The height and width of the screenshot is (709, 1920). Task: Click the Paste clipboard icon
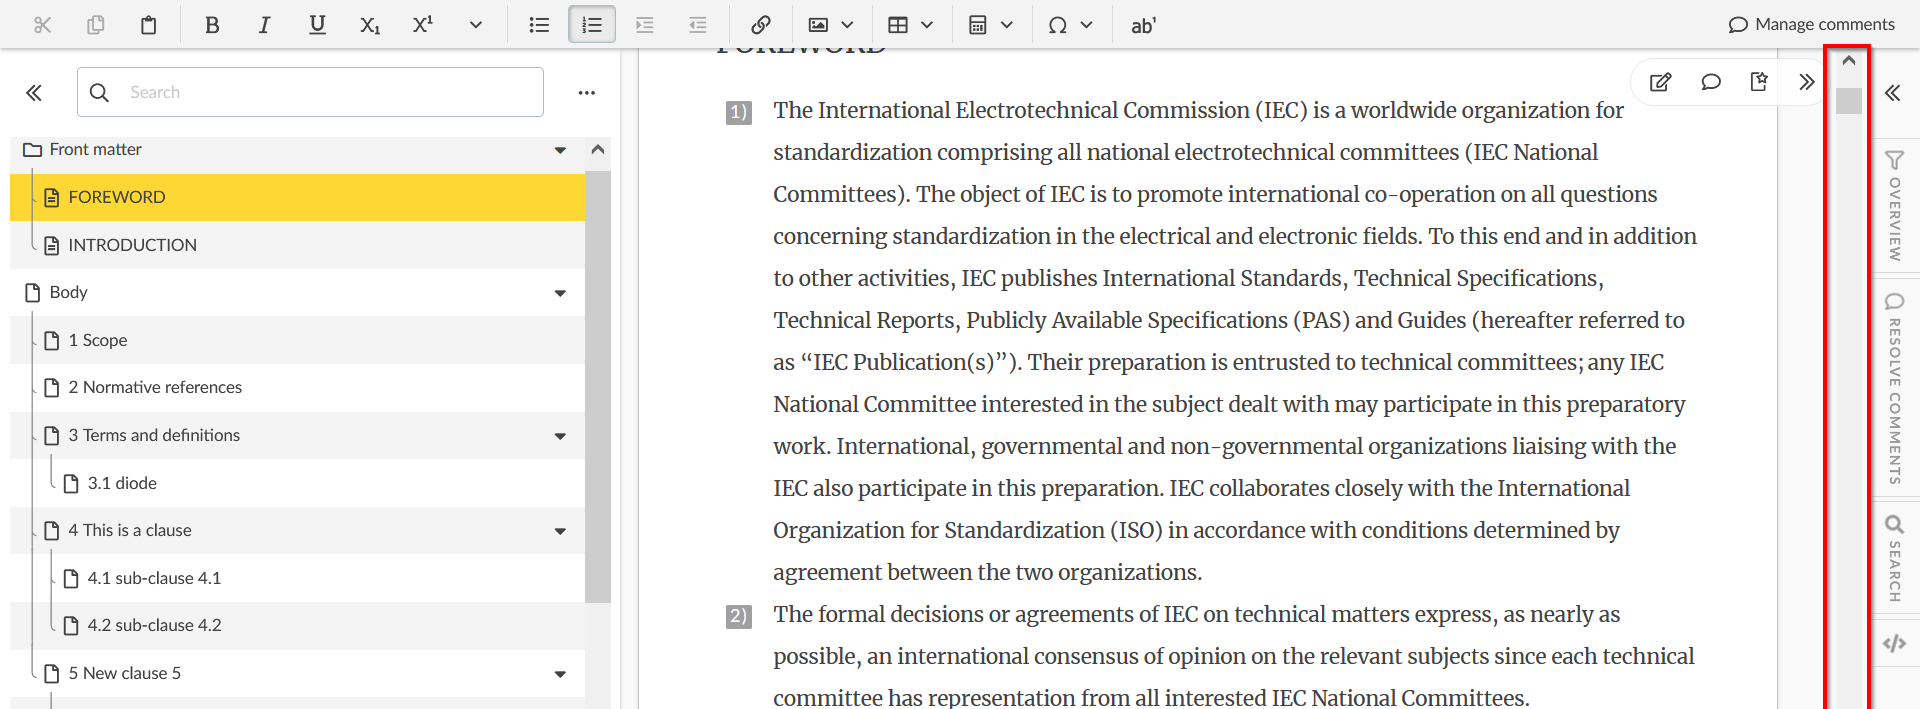point(149,25)
